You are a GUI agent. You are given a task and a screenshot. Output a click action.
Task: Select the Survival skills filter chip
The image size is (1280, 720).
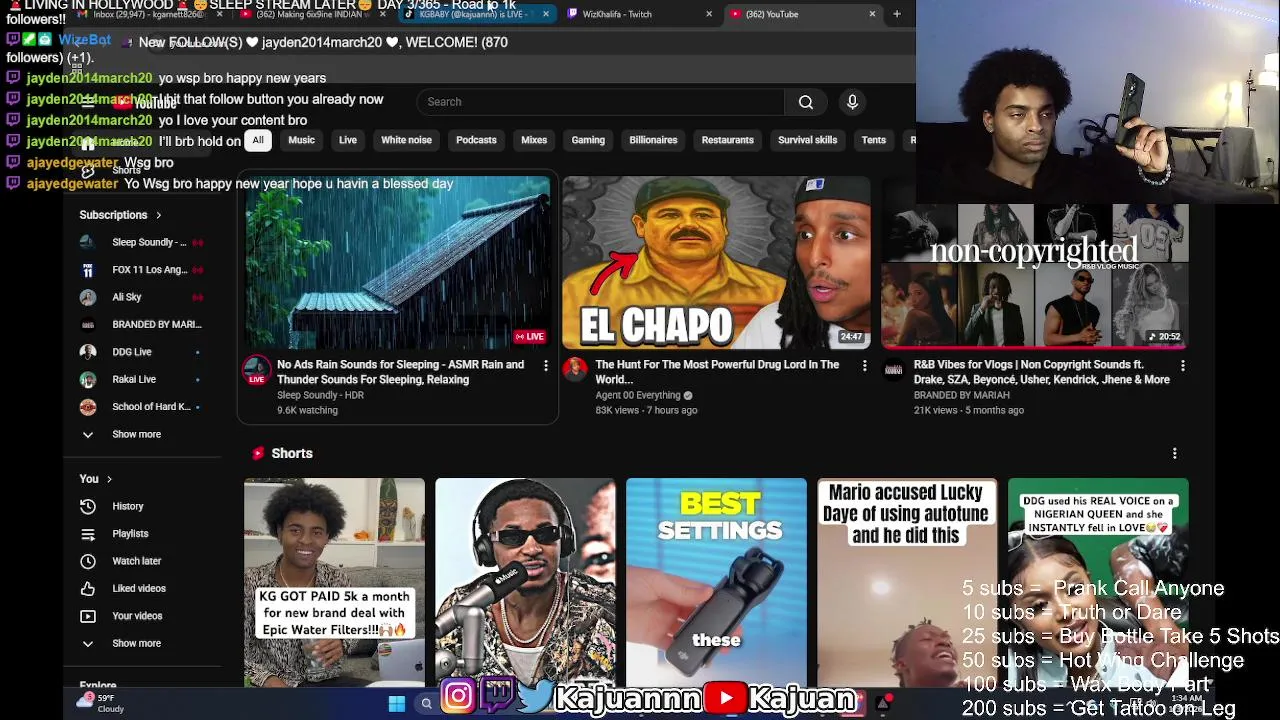(807, 140)
